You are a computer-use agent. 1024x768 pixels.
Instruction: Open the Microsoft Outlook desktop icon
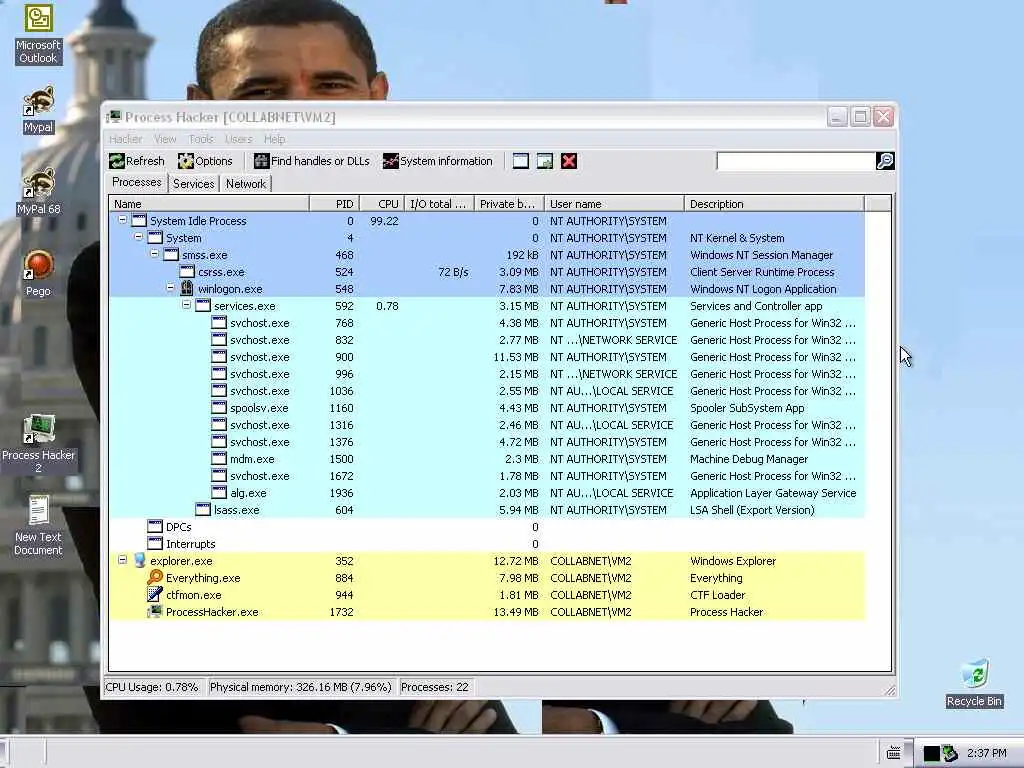38,34
